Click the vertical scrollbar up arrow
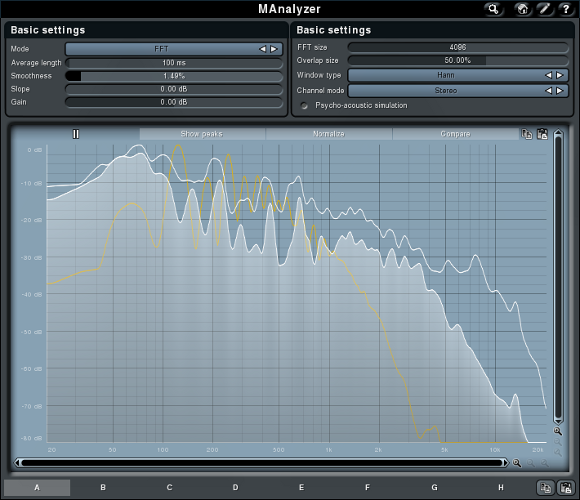Image resolution: width=580 pixels, height=500 pixels. point(558,133)
